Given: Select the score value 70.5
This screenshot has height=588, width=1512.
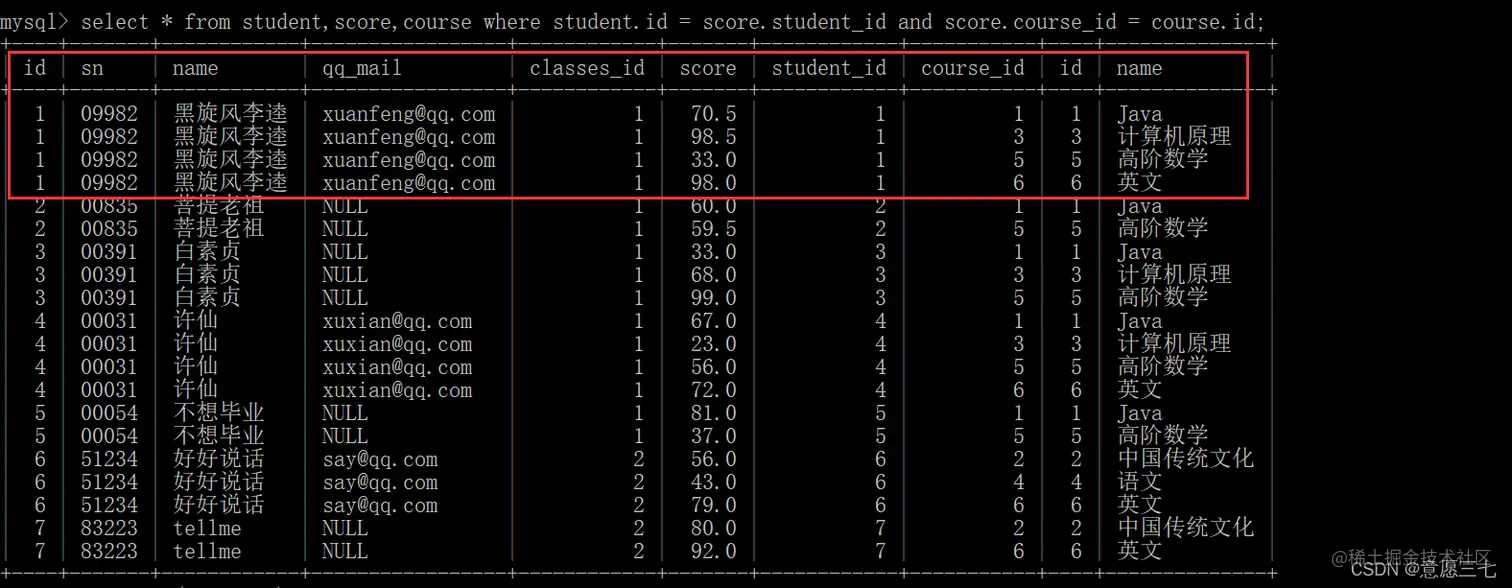Looking at the screenshot, I should (x=714, y=114).
